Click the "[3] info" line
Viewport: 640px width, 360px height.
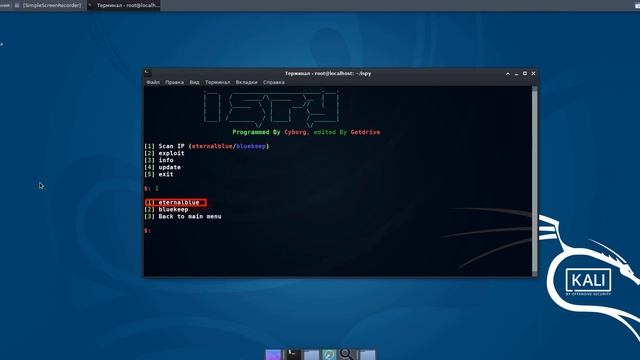point(159,160)
